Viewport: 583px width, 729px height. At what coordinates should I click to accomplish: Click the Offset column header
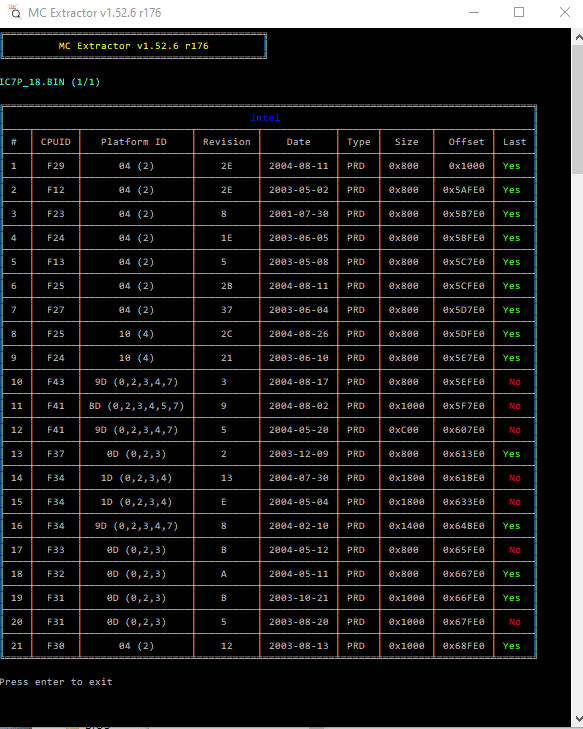click(466, 142)
